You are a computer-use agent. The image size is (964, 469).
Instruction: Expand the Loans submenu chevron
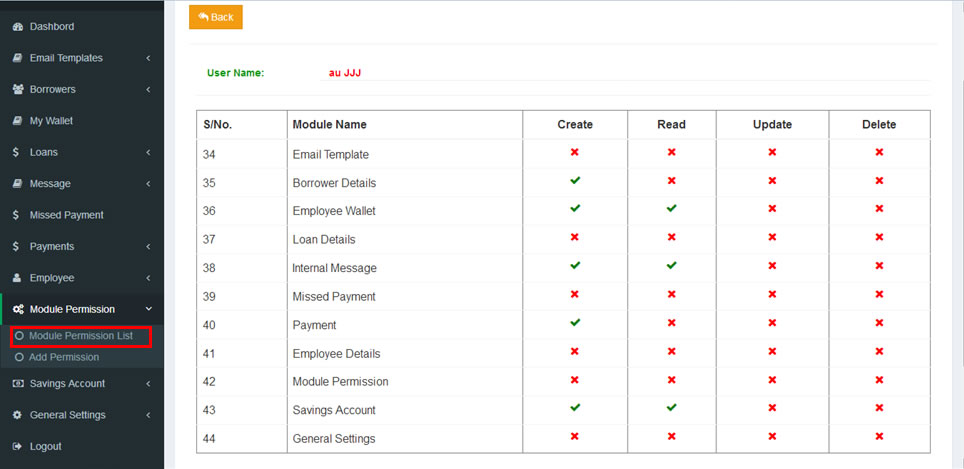click(x=148, y=153)
